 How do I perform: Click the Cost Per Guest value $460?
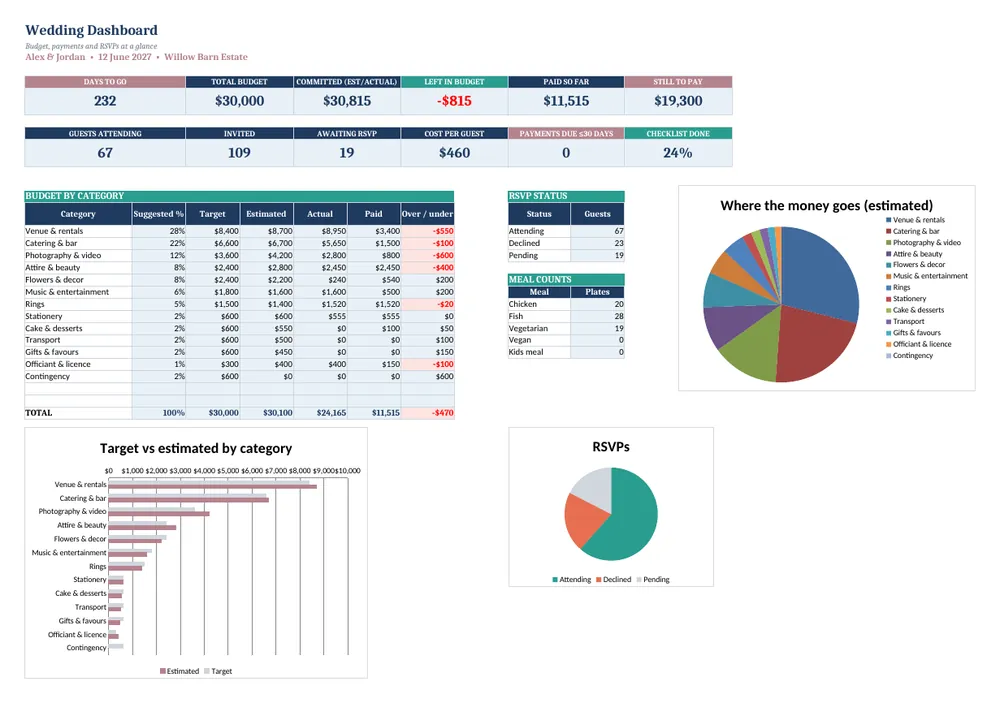[x=454, y=153]
